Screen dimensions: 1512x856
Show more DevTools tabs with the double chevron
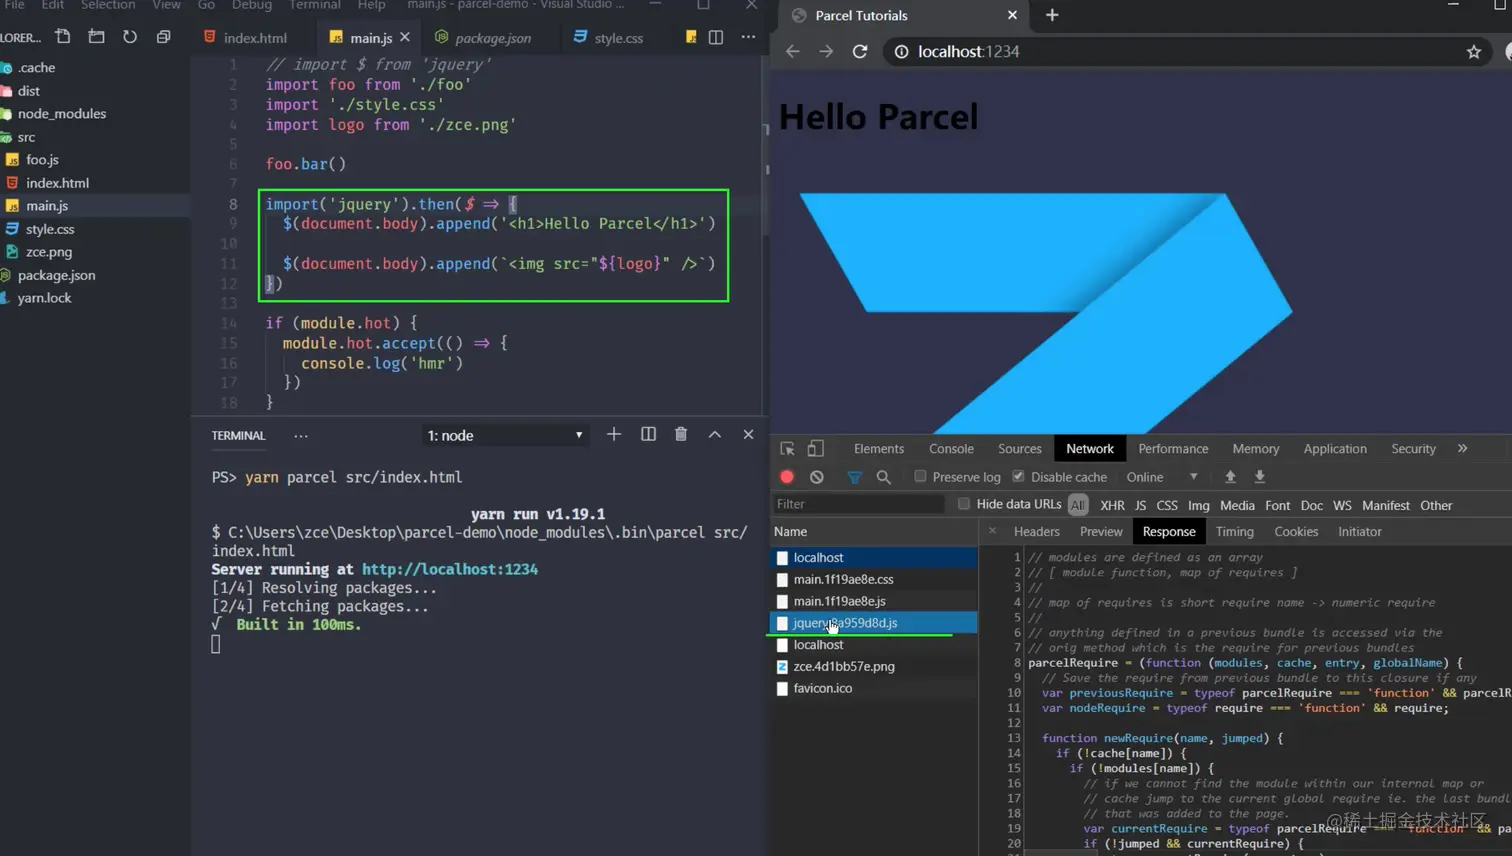[x=1463, y=449]
